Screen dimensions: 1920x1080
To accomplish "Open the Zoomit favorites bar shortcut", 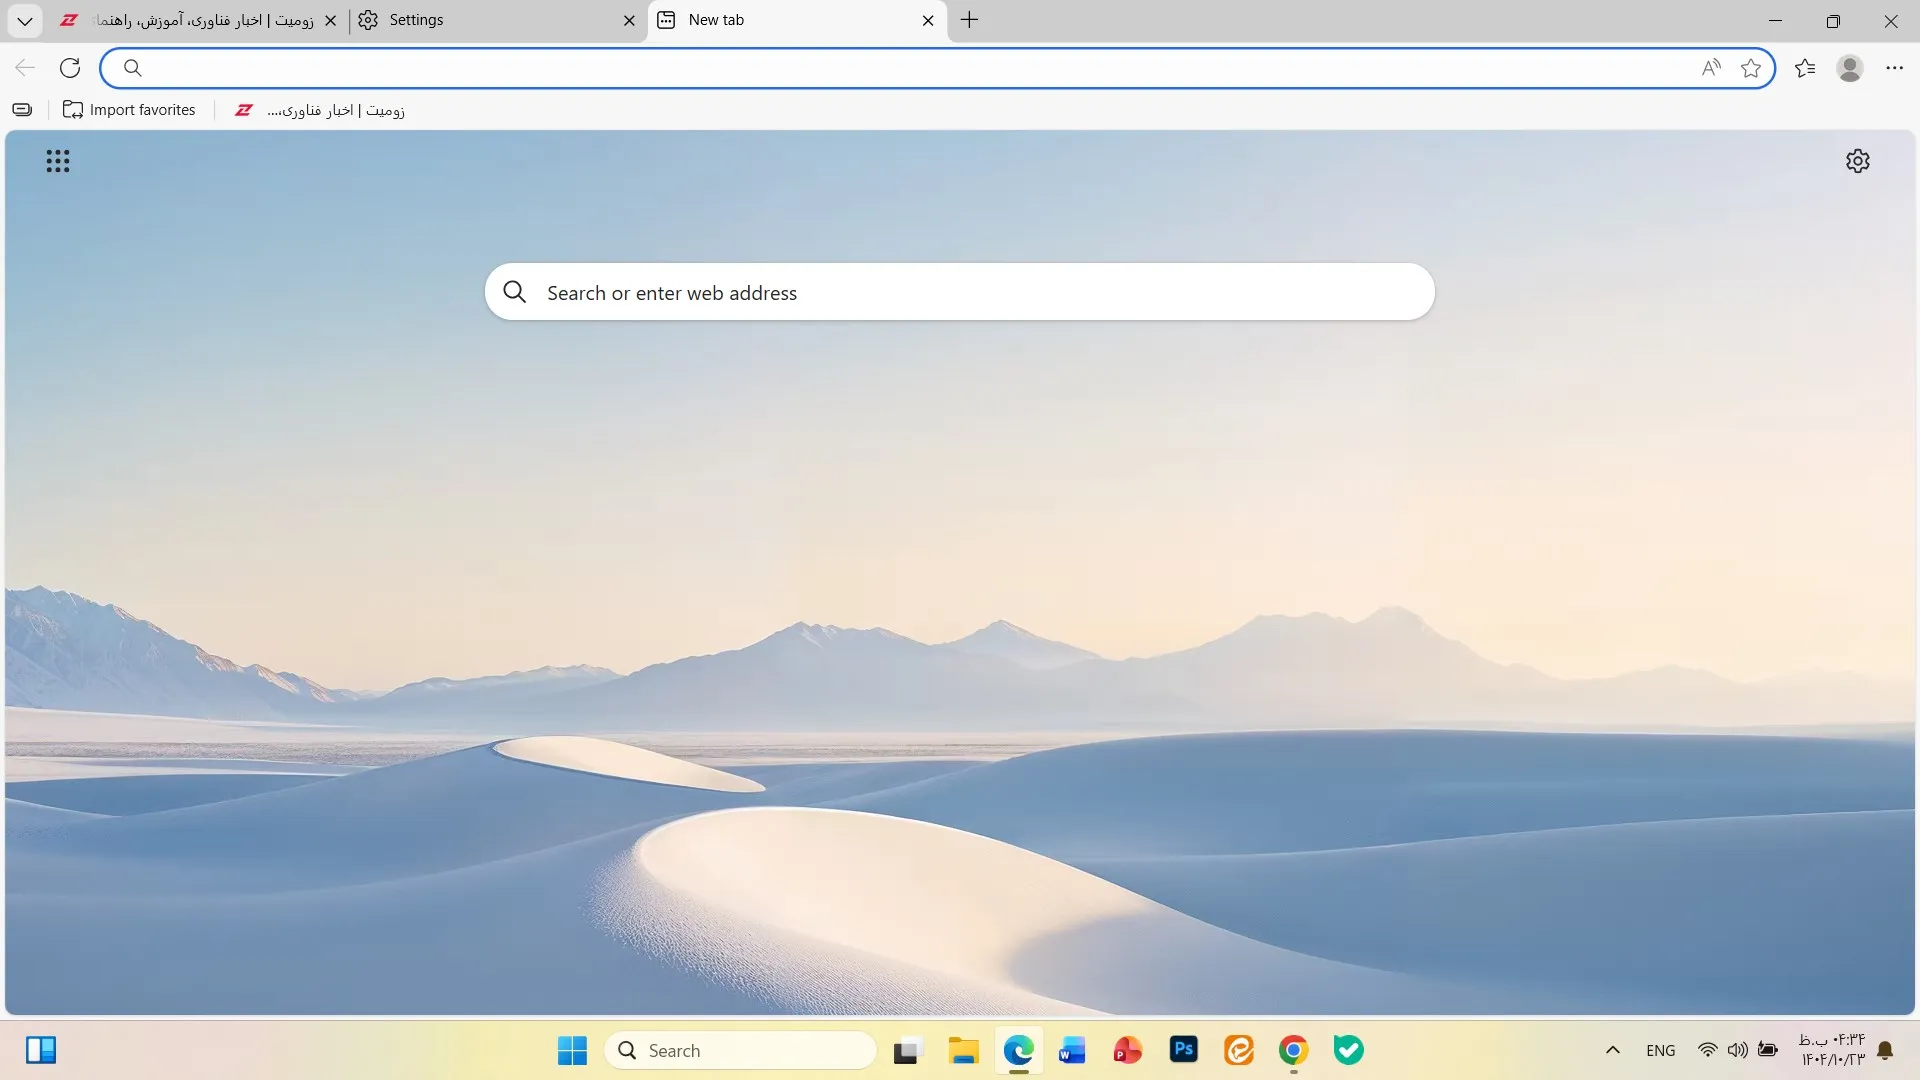I will pyautogui.click(x=320, y=110).
